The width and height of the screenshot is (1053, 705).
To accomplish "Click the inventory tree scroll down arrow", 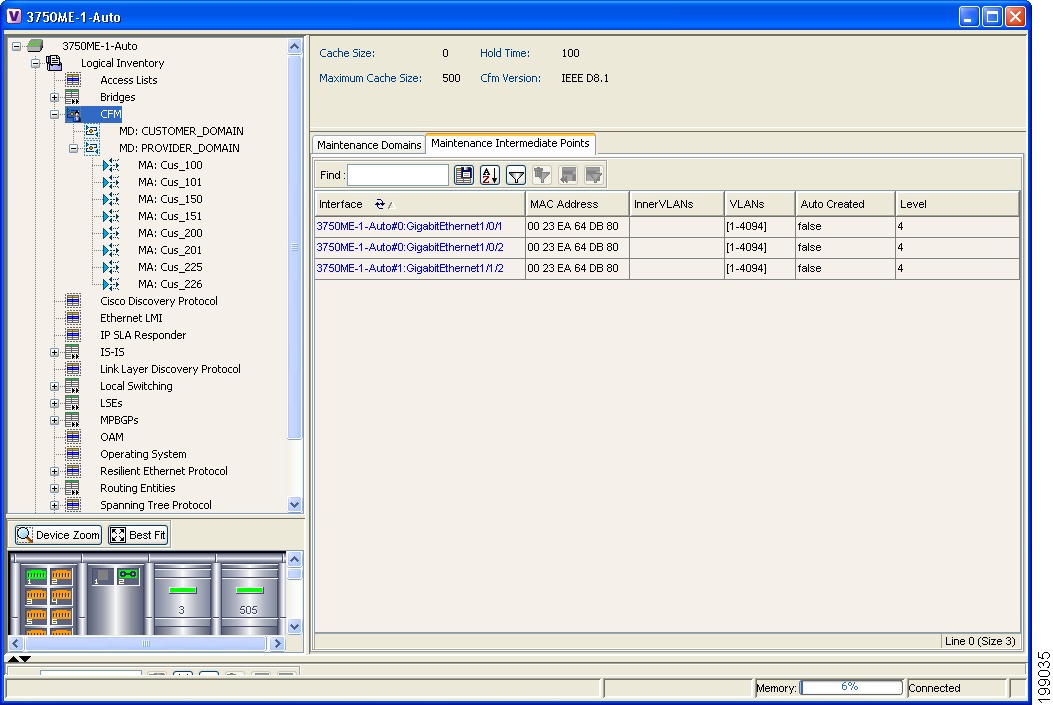I will pos(294,504).
